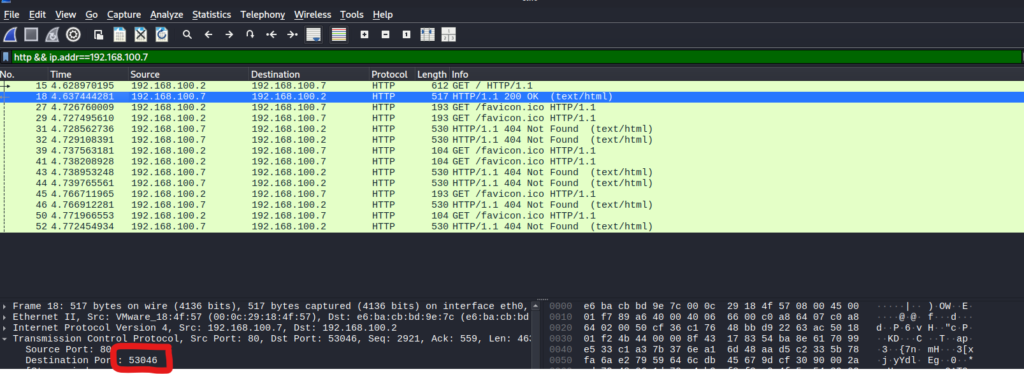Screen dimensions: 1024x374
Task: Open the Wireless menu
Action: click(x=312, y=14)
